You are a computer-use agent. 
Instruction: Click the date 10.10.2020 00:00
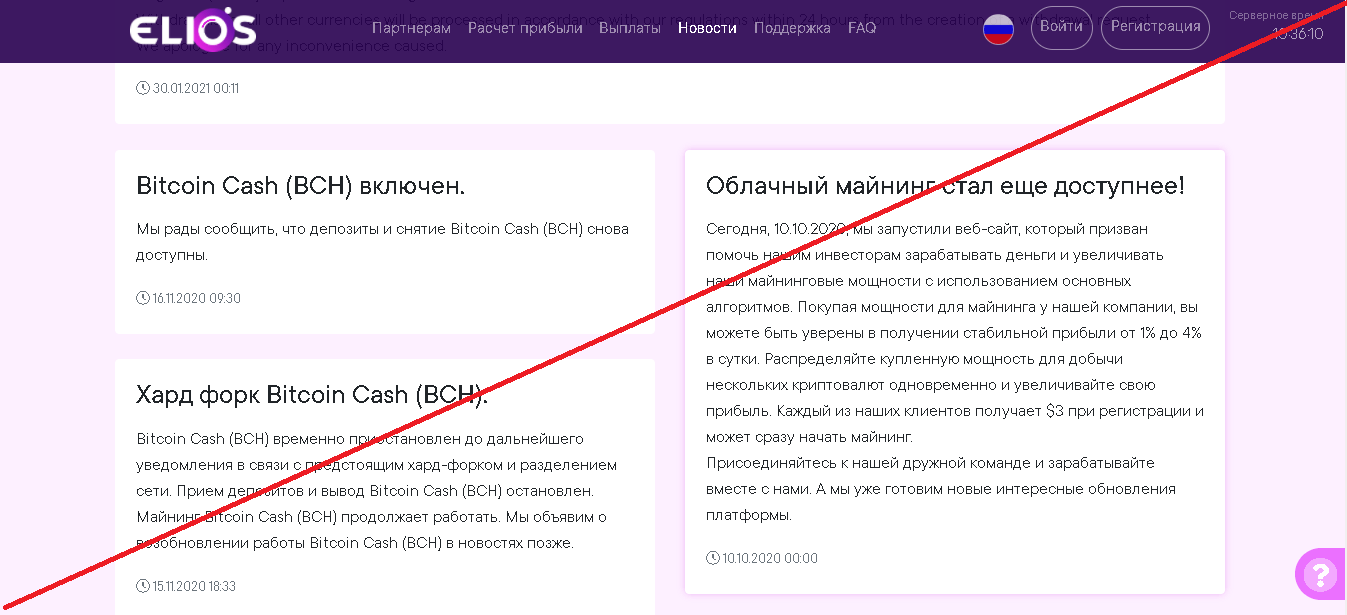click(x=770, y=558)
